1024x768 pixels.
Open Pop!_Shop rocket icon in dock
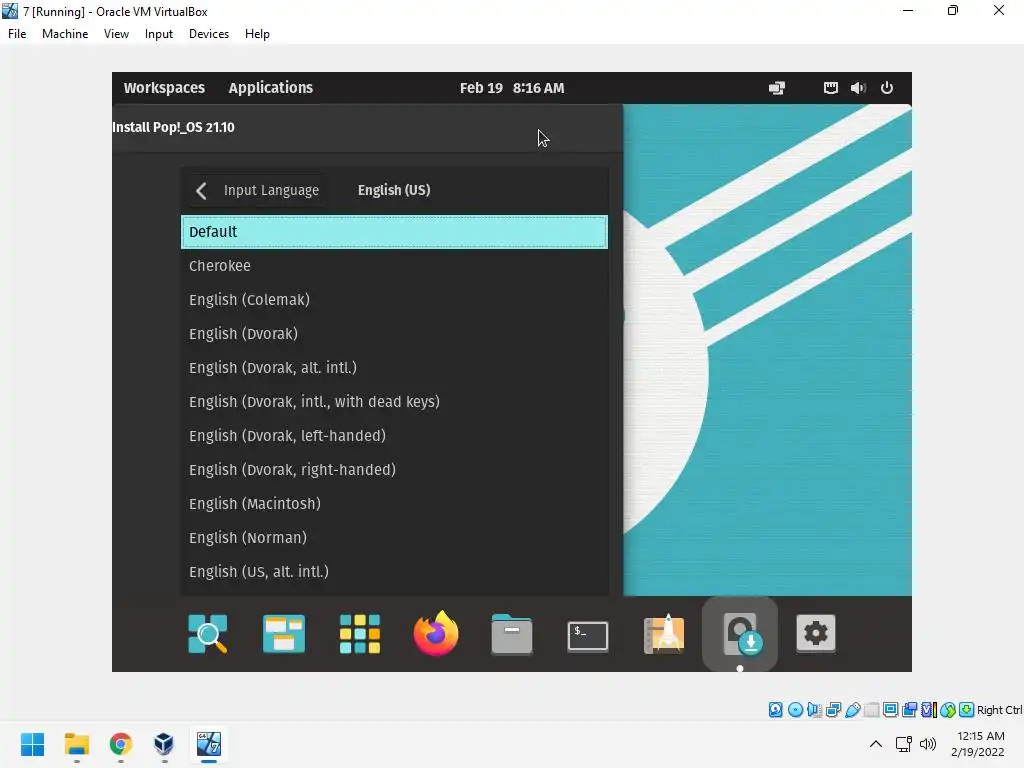click(x=664, y=633)
